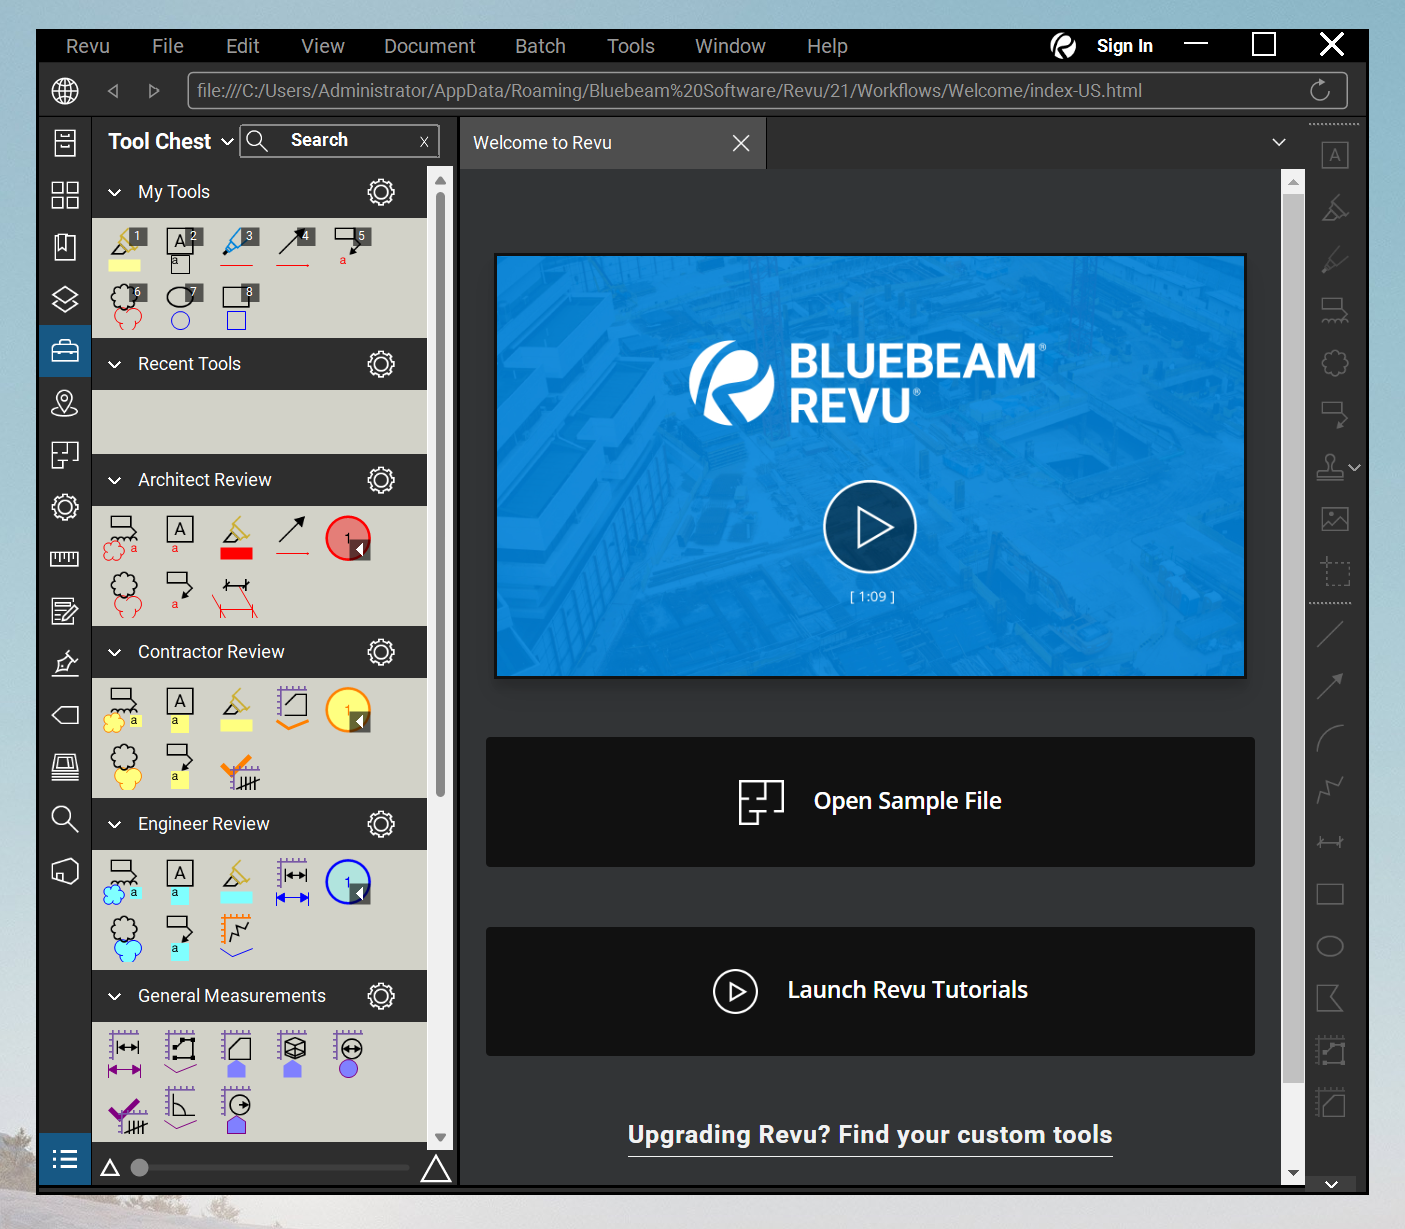Collapse the My Tools section

(115, 192)
